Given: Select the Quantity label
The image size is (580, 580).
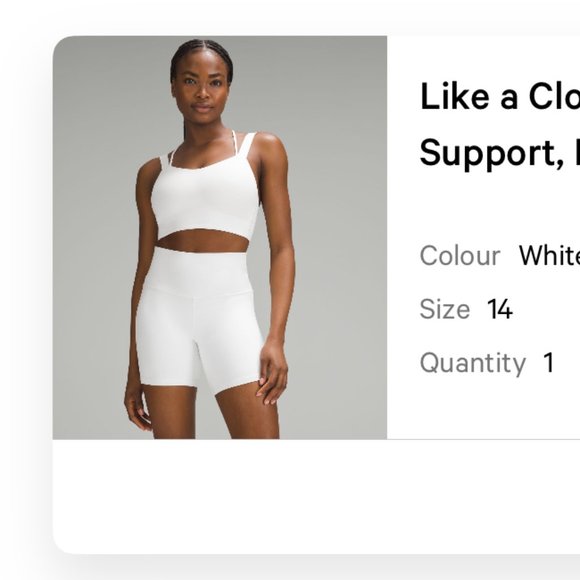Looking at the screenshot, I should pos(473,363).
